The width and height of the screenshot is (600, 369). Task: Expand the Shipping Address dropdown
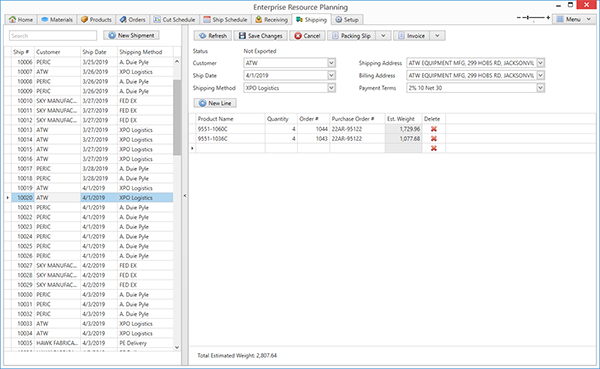(540, 63)
